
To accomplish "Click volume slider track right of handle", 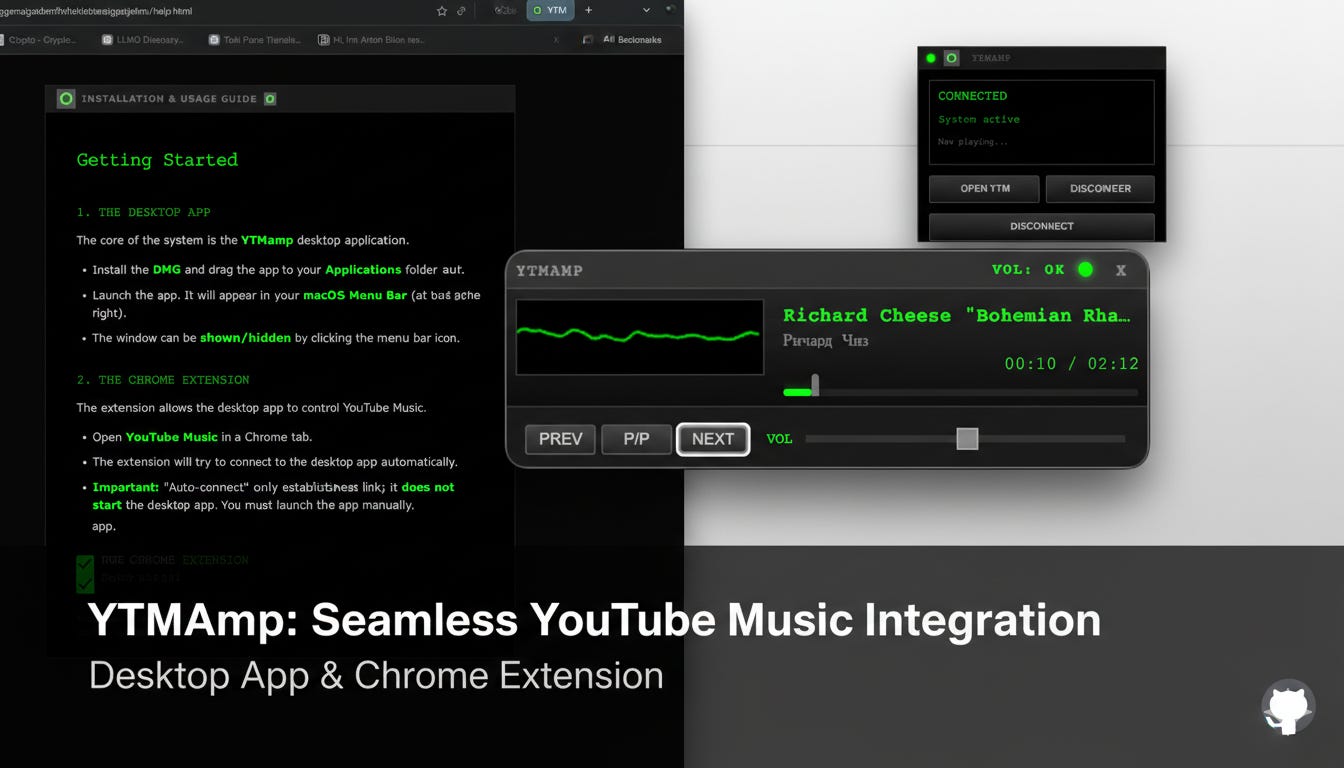I will tap(1052, 439).
